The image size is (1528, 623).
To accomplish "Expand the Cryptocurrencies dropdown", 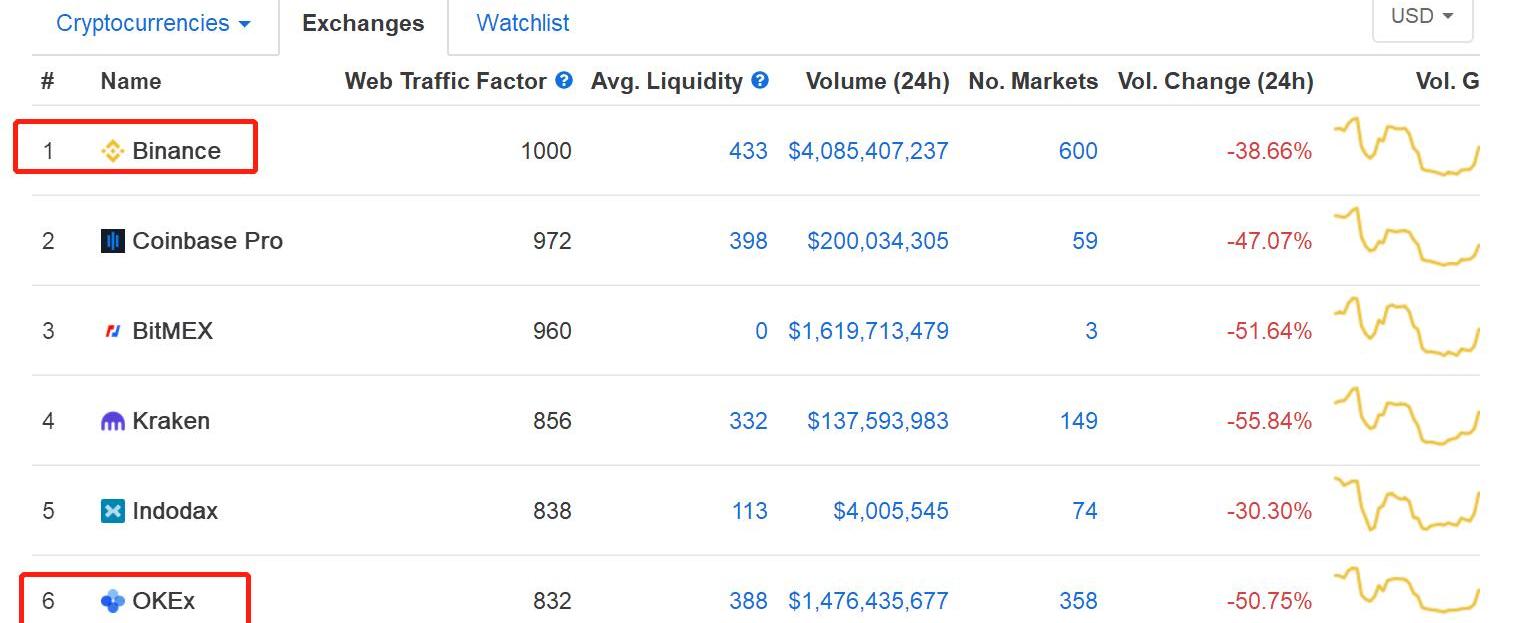I will pos(153,23).
